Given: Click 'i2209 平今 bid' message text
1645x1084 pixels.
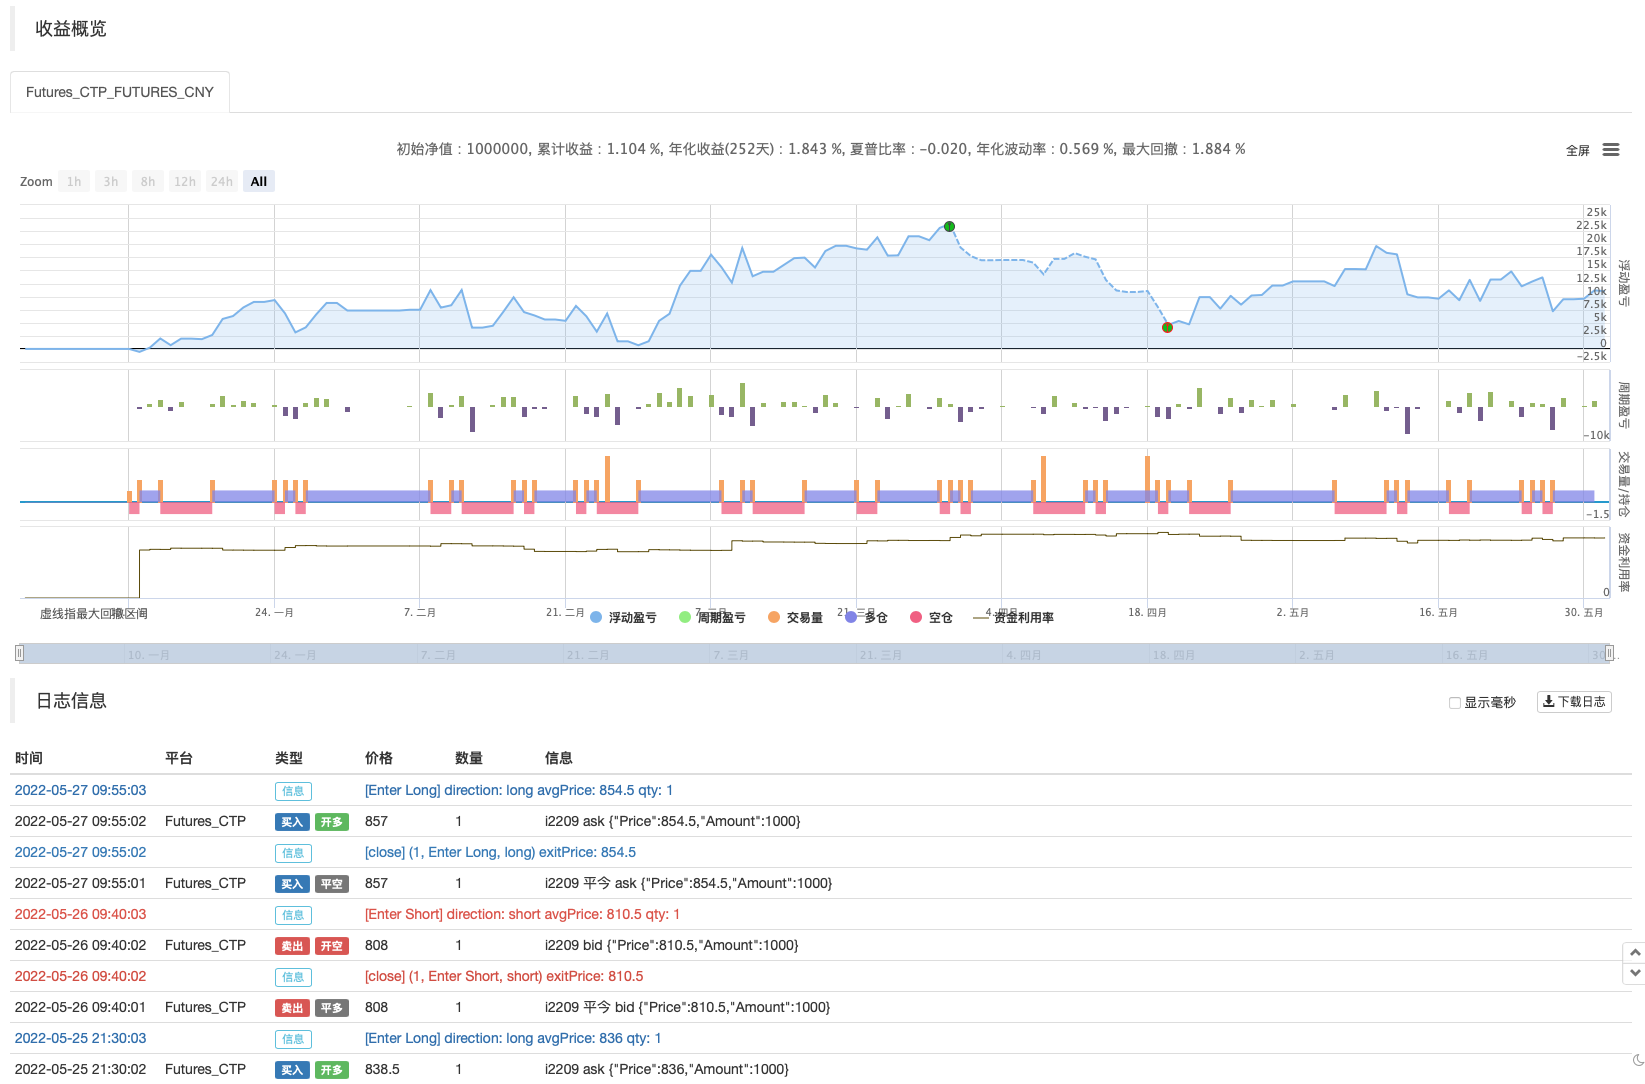Looking at the screenshot, I should [687, 1007].
